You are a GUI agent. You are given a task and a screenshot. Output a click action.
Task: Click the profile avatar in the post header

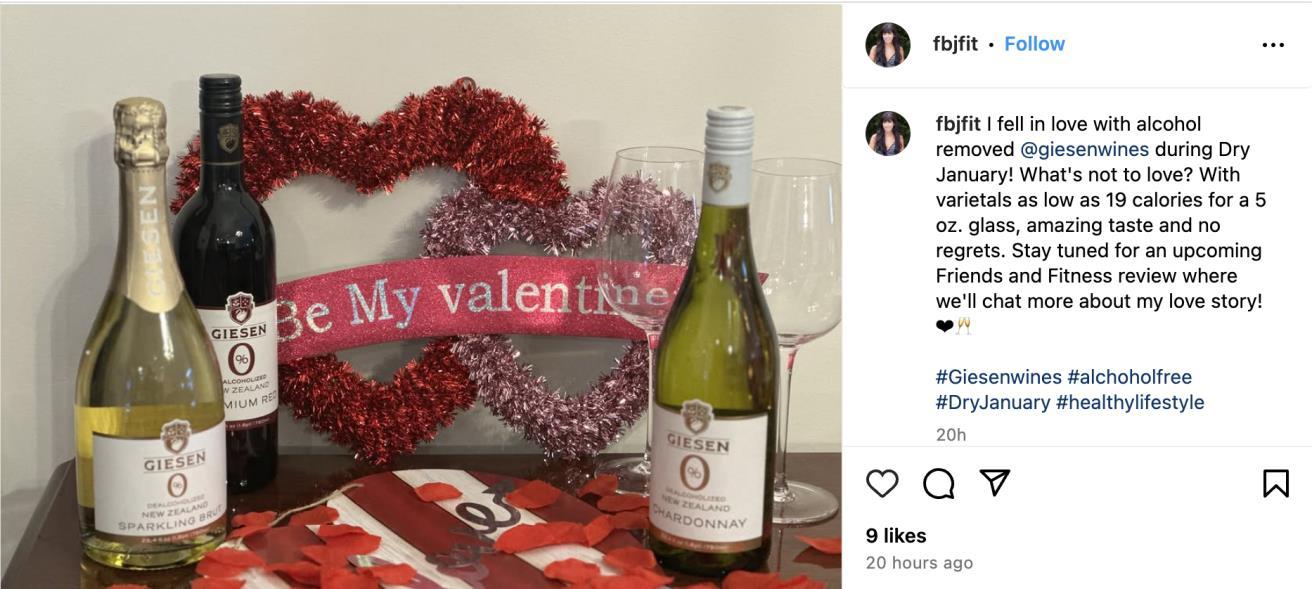(888, 45)
